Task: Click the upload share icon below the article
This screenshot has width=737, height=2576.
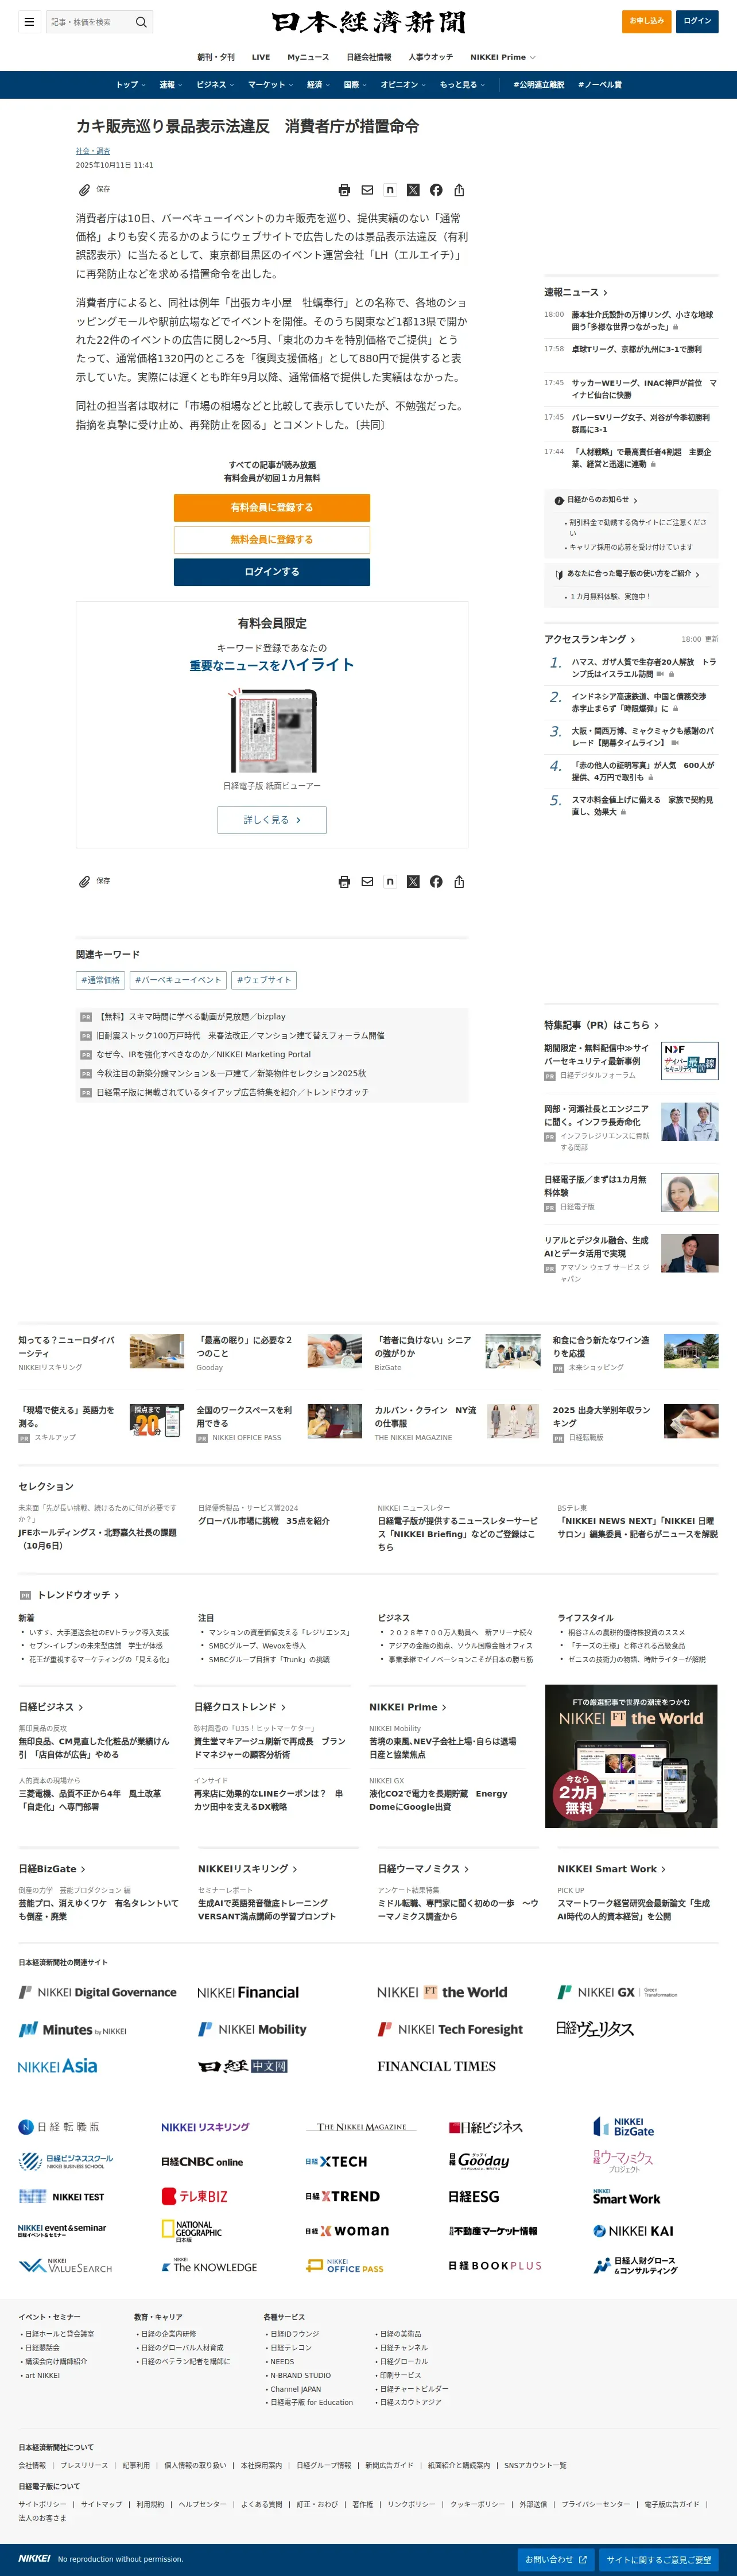Action: [459, 882]
